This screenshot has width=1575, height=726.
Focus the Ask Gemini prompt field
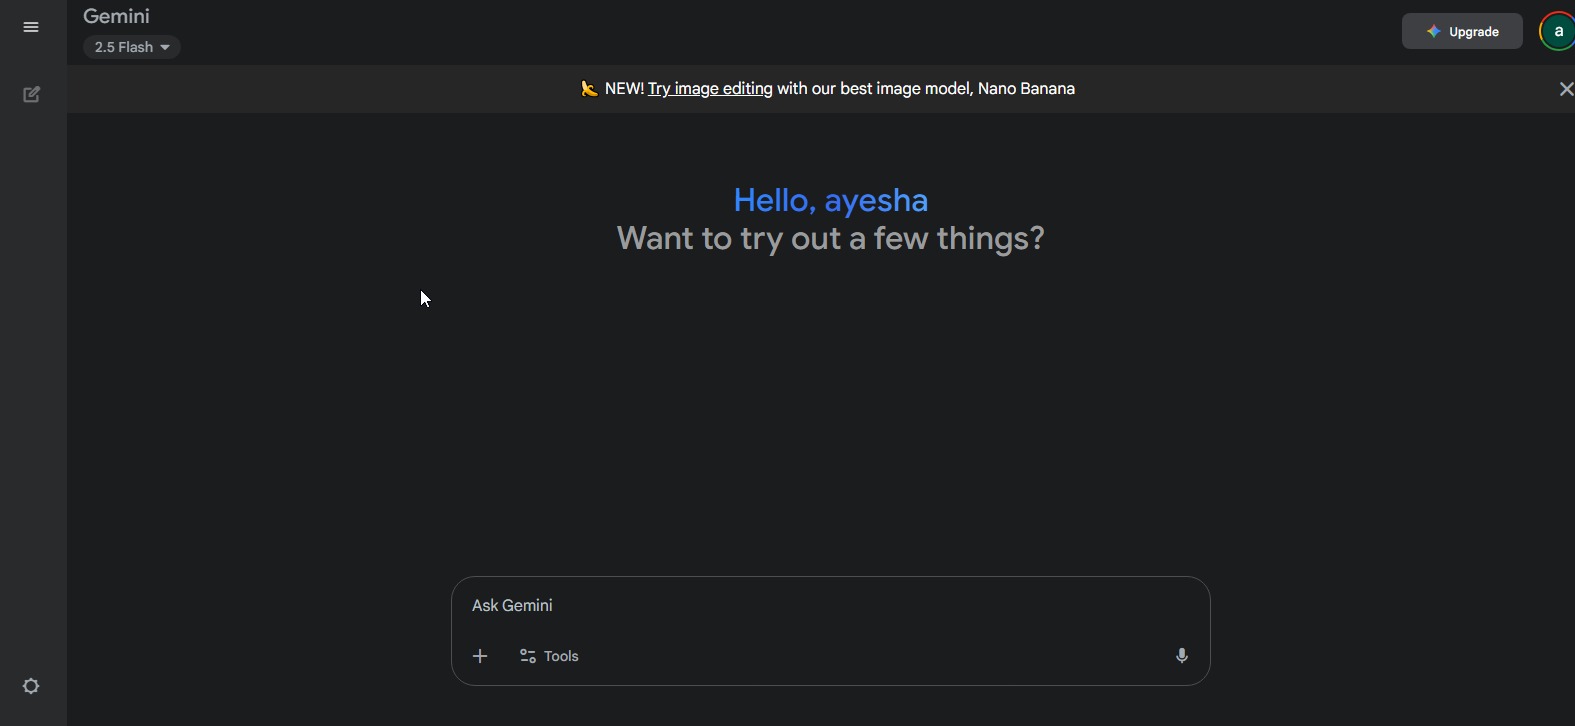click(x=830, y=606)
